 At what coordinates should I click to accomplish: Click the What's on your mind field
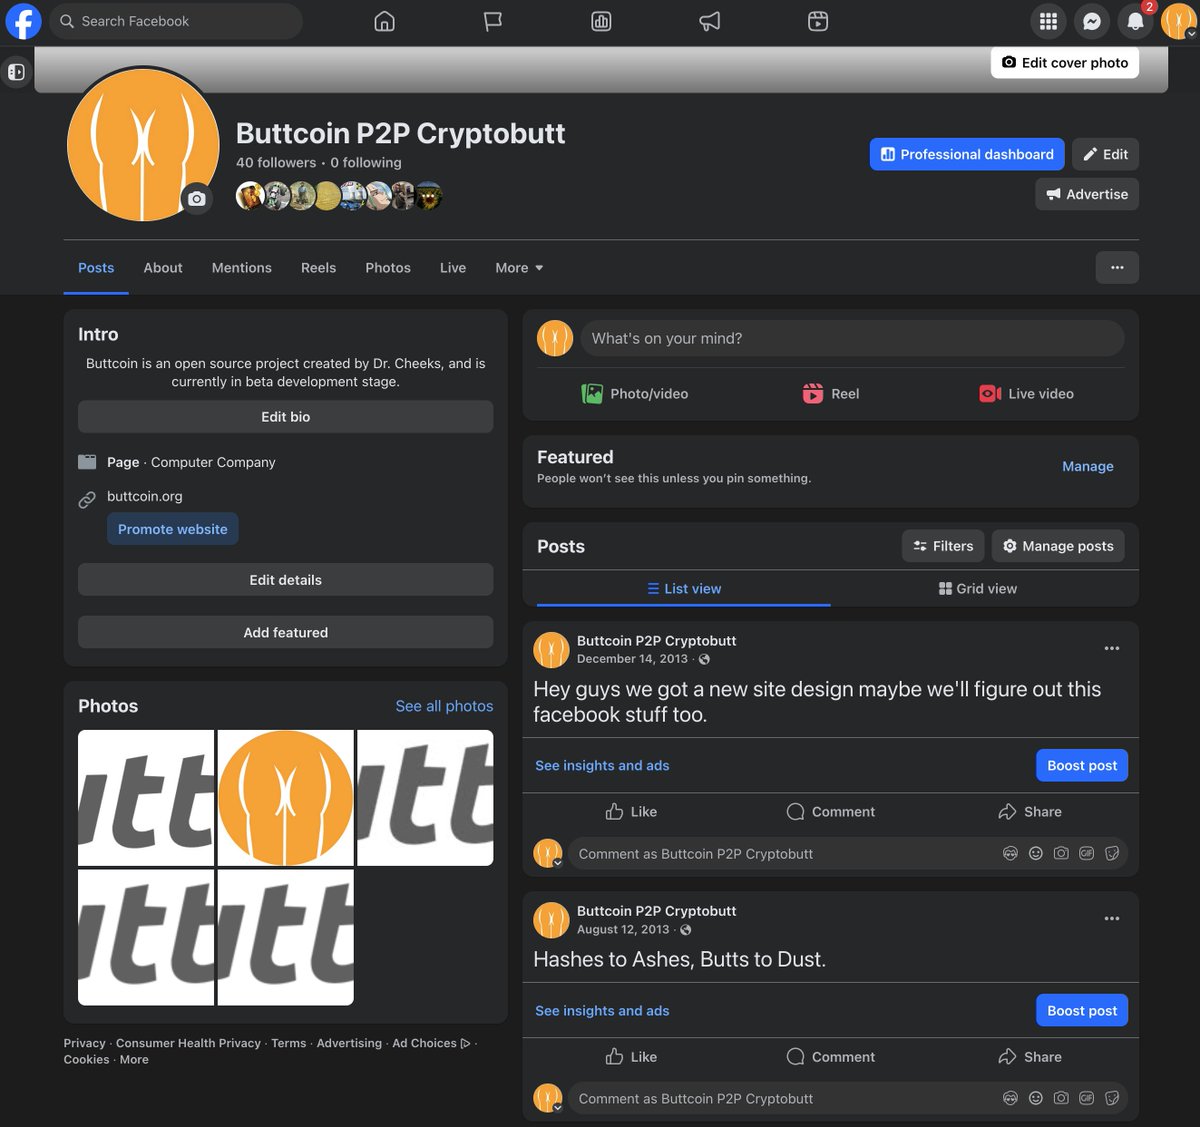[x=852, y=338]
